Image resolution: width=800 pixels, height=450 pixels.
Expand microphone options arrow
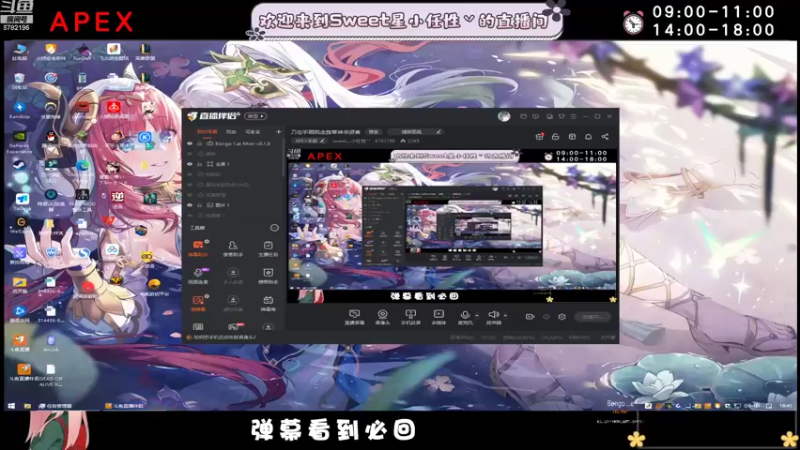(x=477, y=316)
